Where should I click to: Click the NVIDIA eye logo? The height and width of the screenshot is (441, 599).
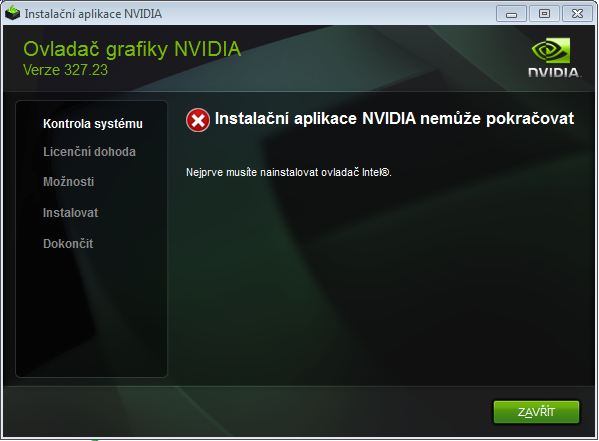[550, 50]
